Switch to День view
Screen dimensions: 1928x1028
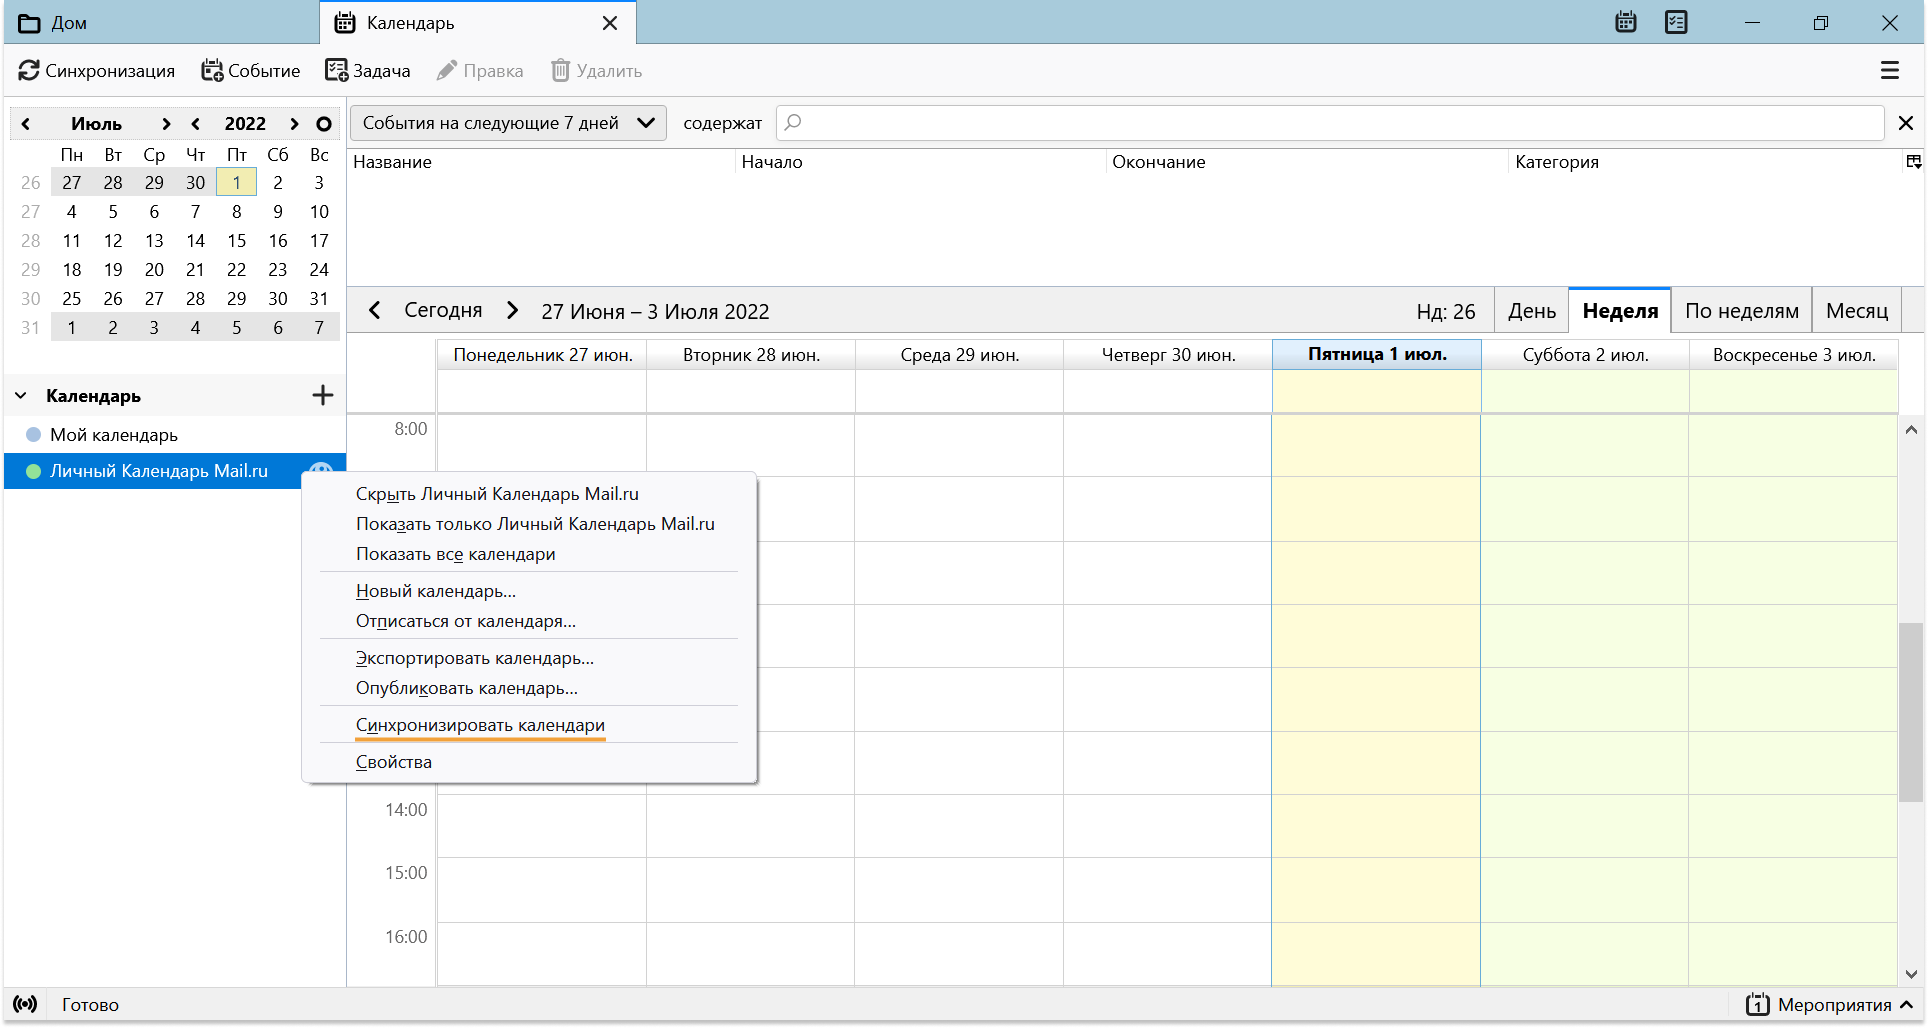(1532, 311)
